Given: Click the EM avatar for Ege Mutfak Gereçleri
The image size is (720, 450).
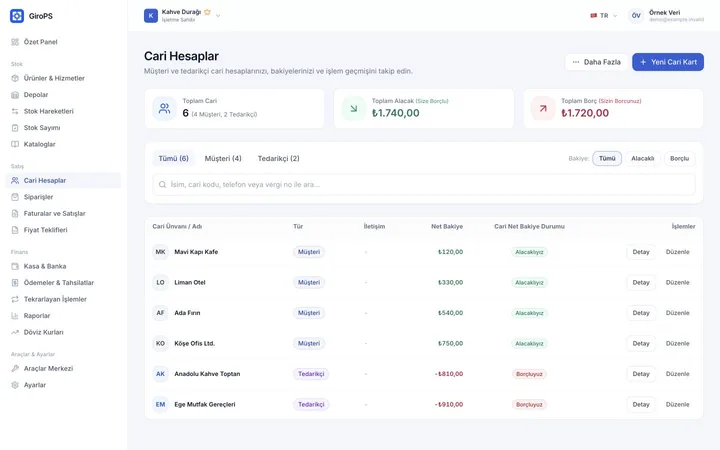Looking at the screenshot, I should tap(160, 405).
